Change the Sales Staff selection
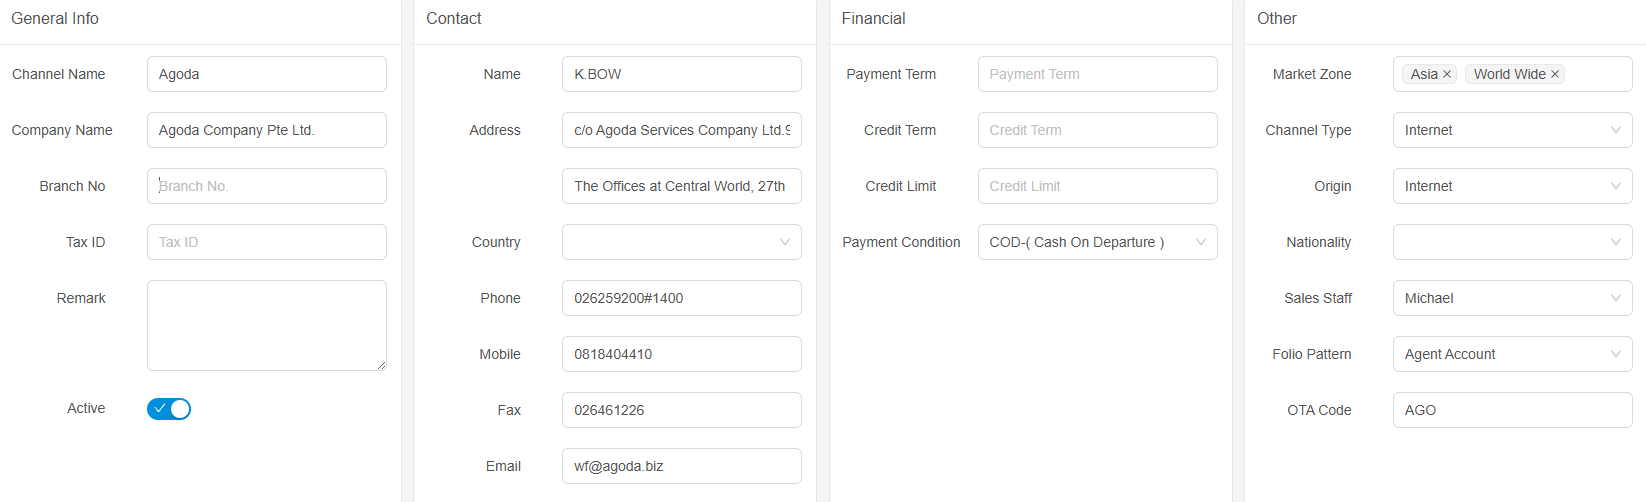The height and width of the screenshot is (502, 1646). tap(1512, 298)
